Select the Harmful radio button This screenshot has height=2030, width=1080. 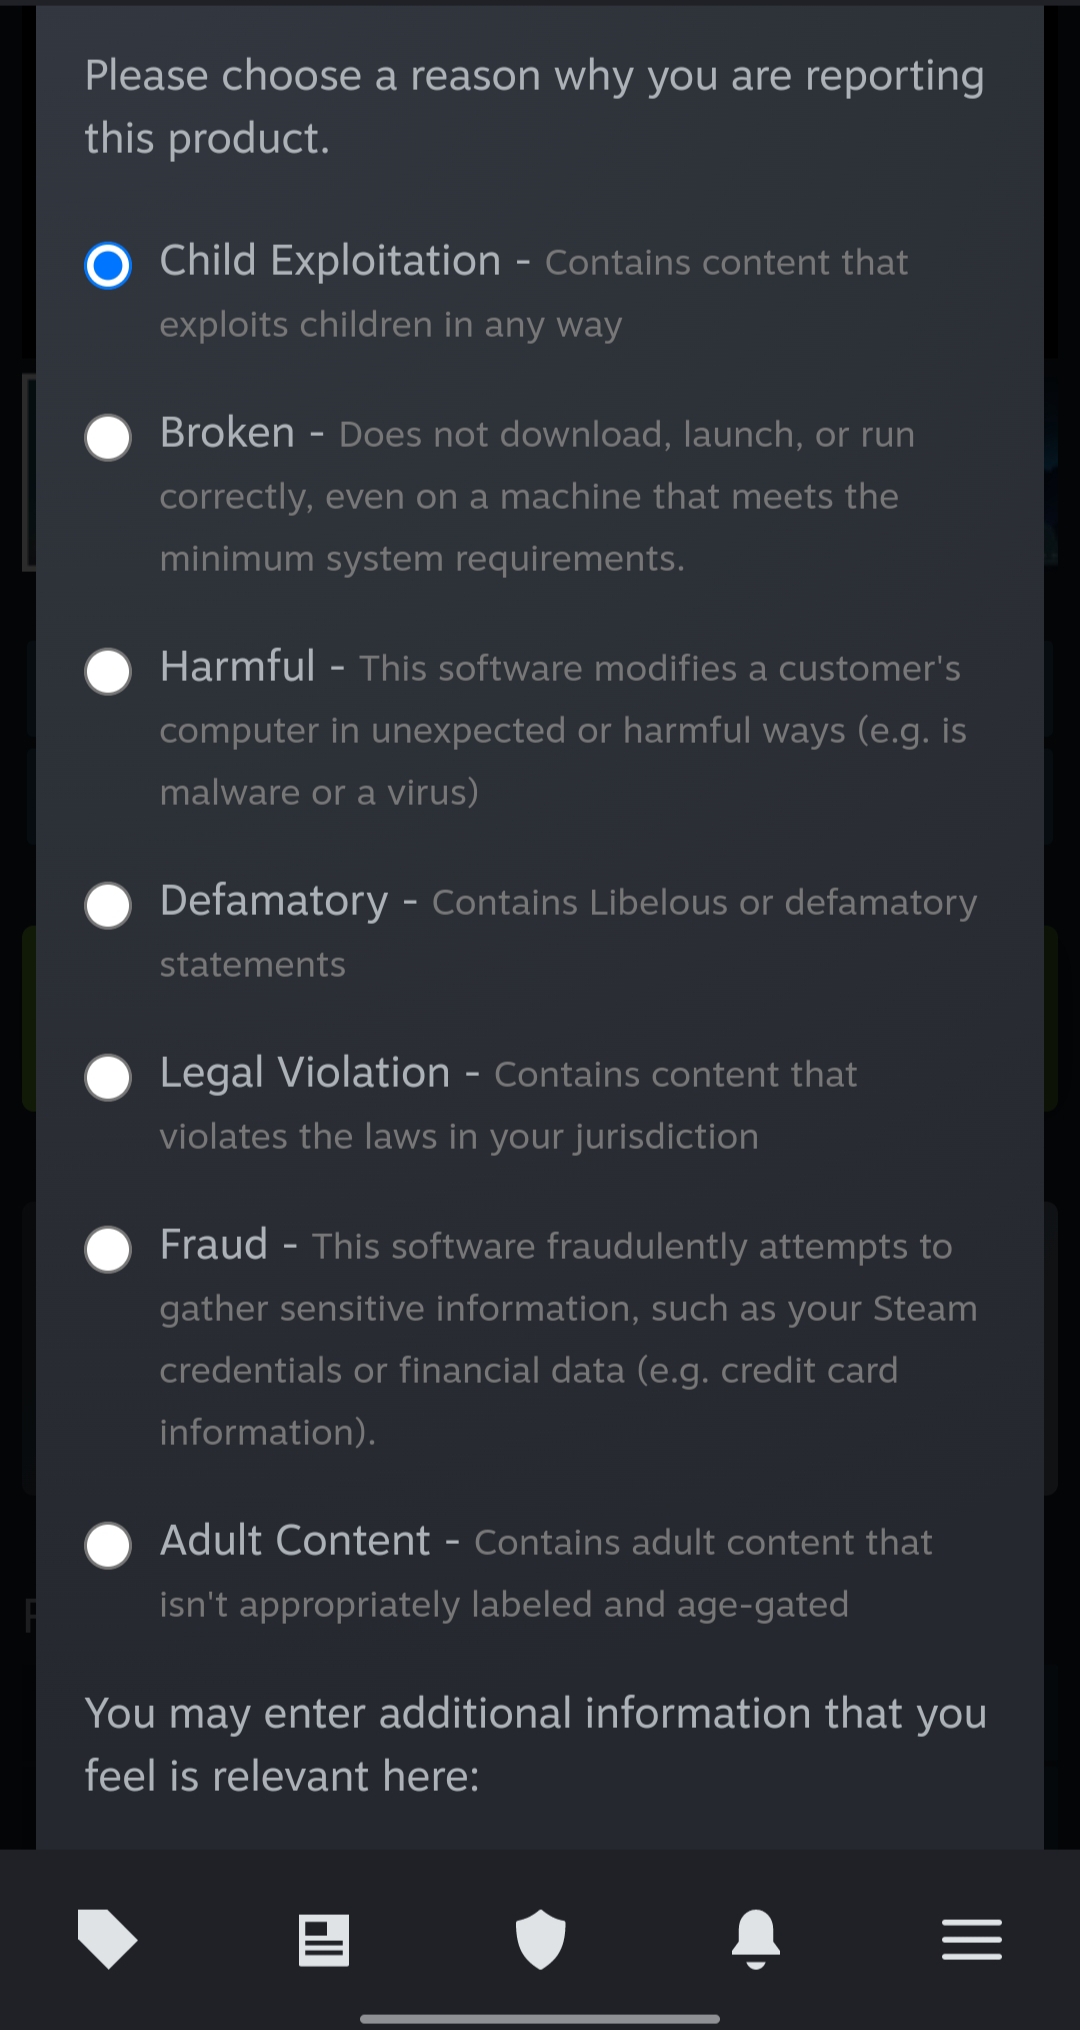point(108,671)
